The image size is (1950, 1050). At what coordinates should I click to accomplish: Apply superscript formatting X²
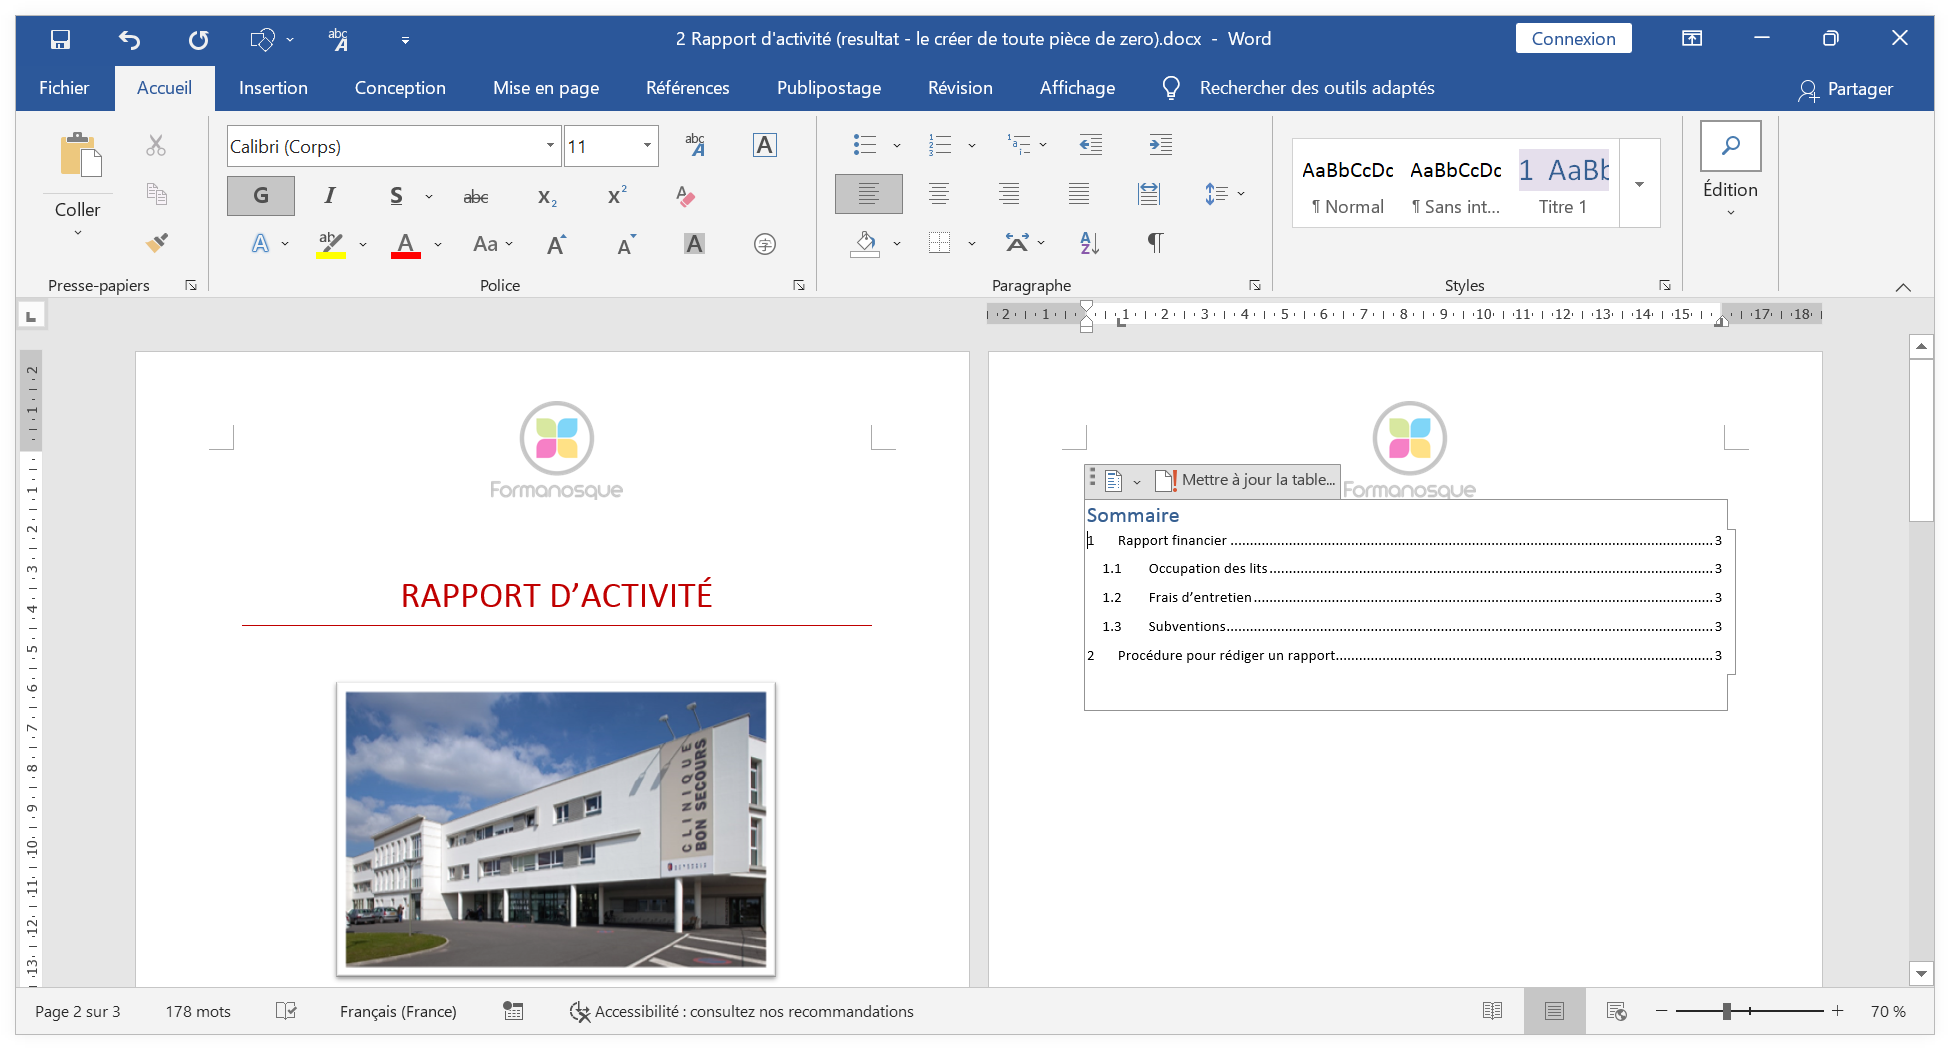tap(617, 196)
